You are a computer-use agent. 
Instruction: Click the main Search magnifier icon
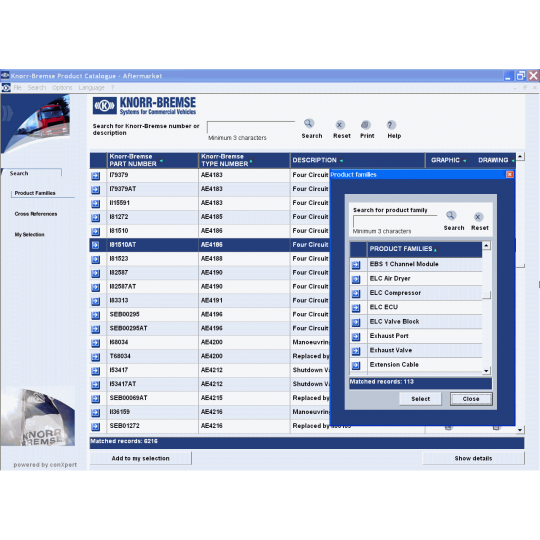point(309,124)
